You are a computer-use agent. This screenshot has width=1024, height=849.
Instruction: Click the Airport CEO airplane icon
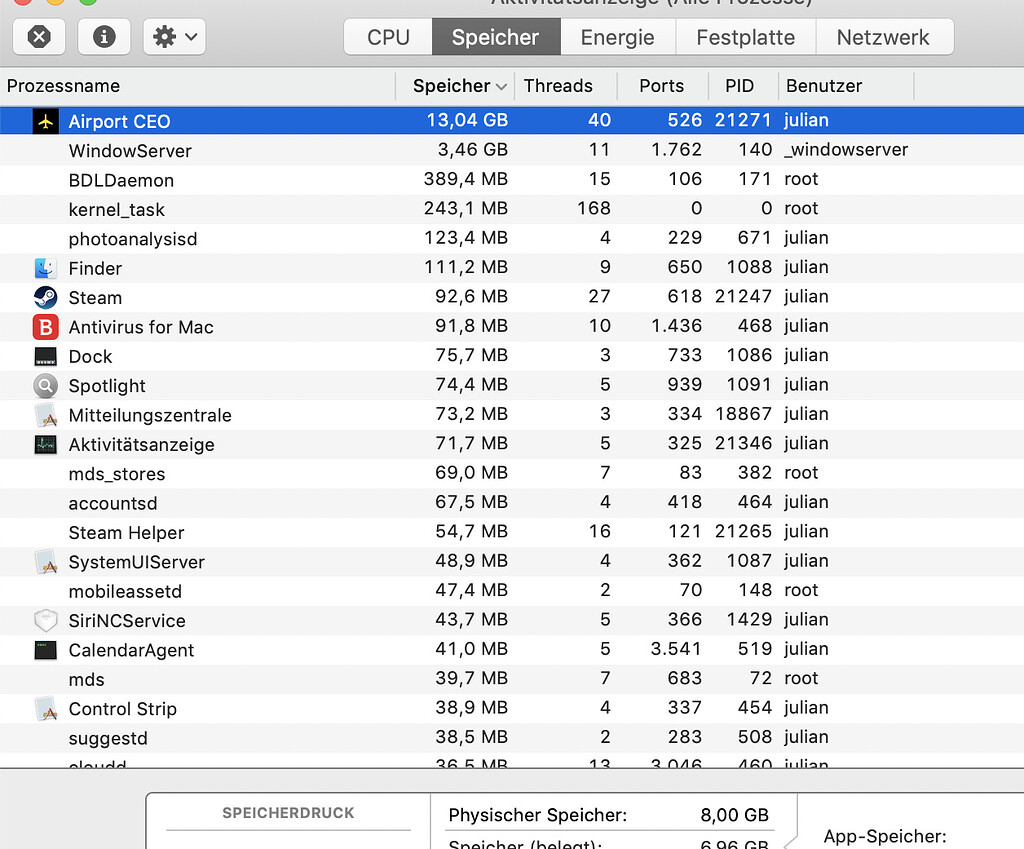45,121
